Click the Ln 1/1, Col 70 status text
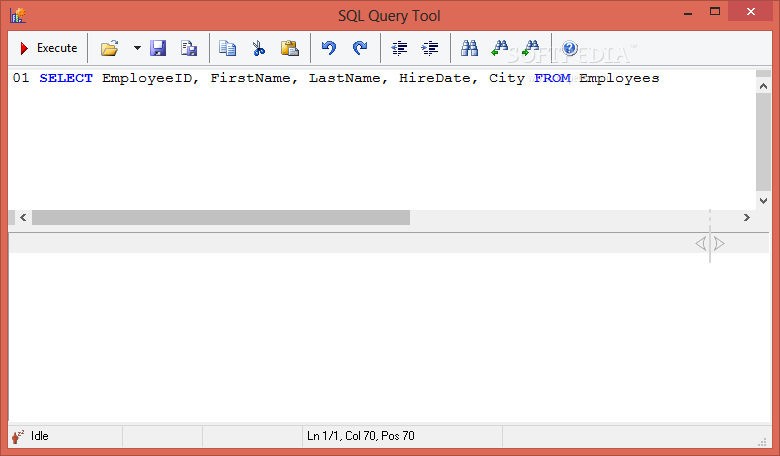780x456 pixels. coord(361,436)
